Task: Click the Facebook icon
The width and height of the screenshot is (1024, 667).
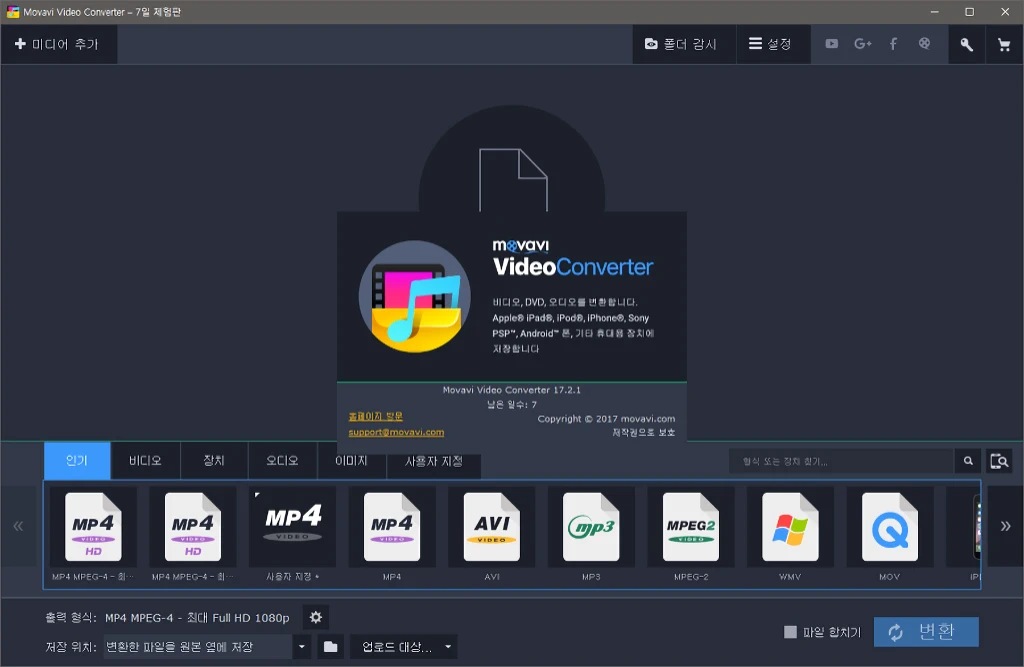Action: pyautogui.click(x=893, y=44)
